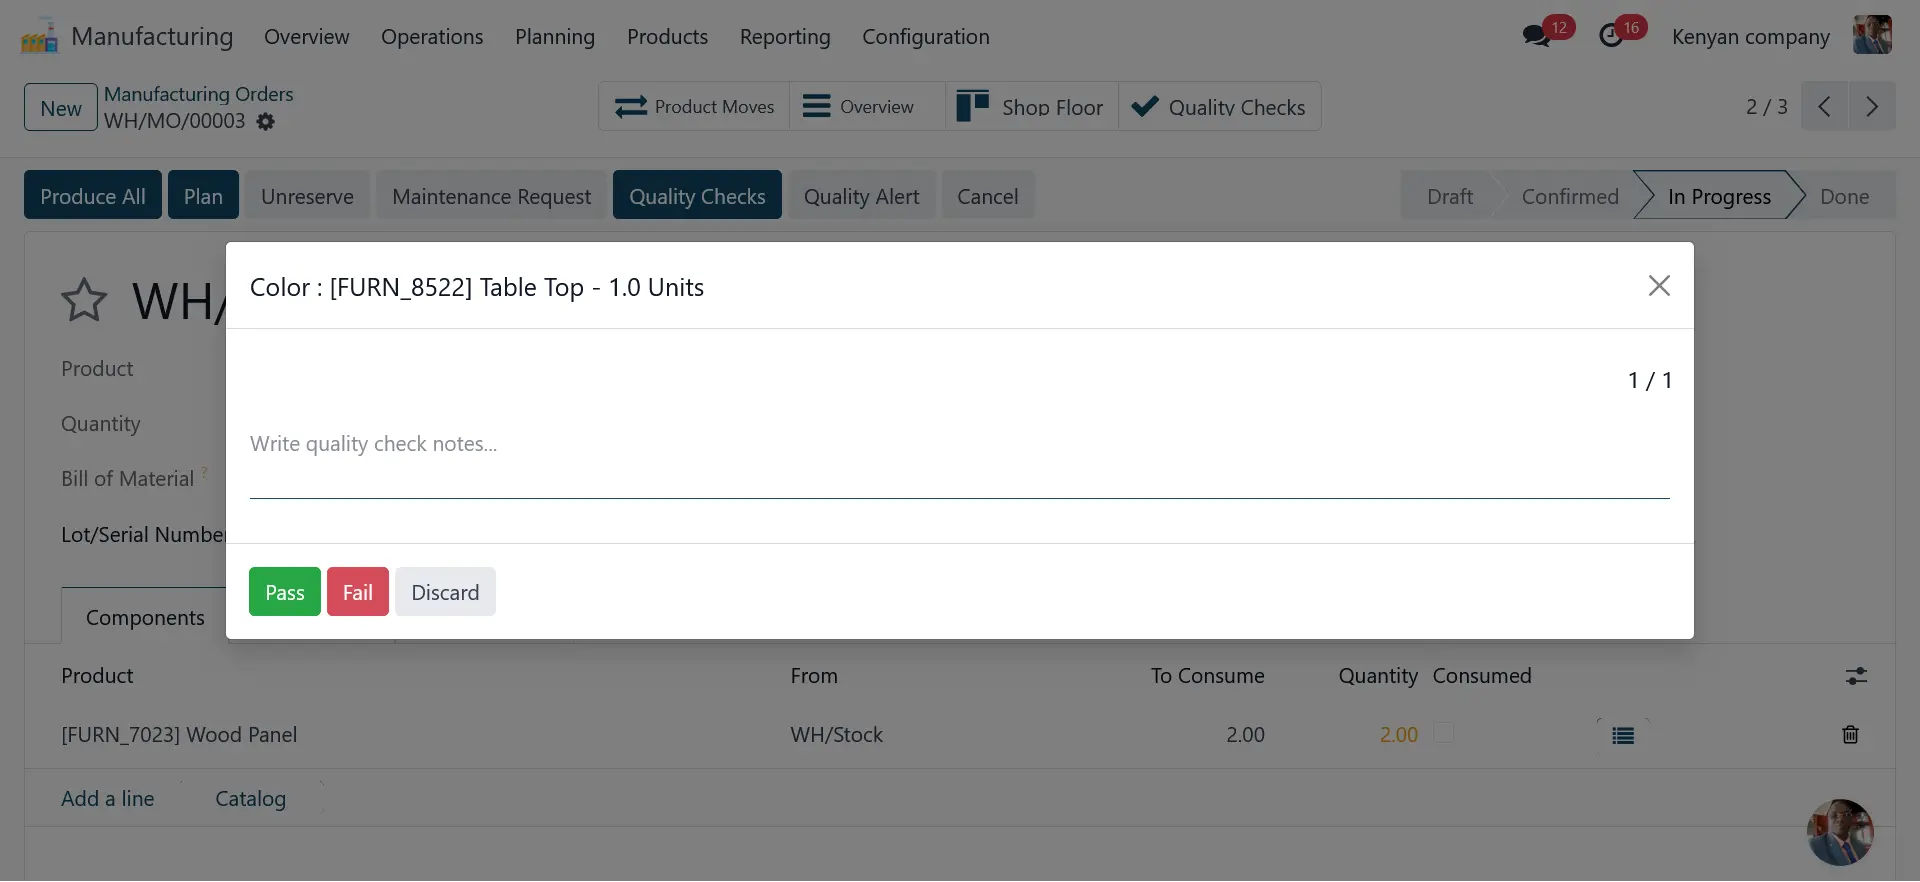Viewport: 1920px width, 882px height.
Task: Open column settings adjust icon
Action: 1856,677
